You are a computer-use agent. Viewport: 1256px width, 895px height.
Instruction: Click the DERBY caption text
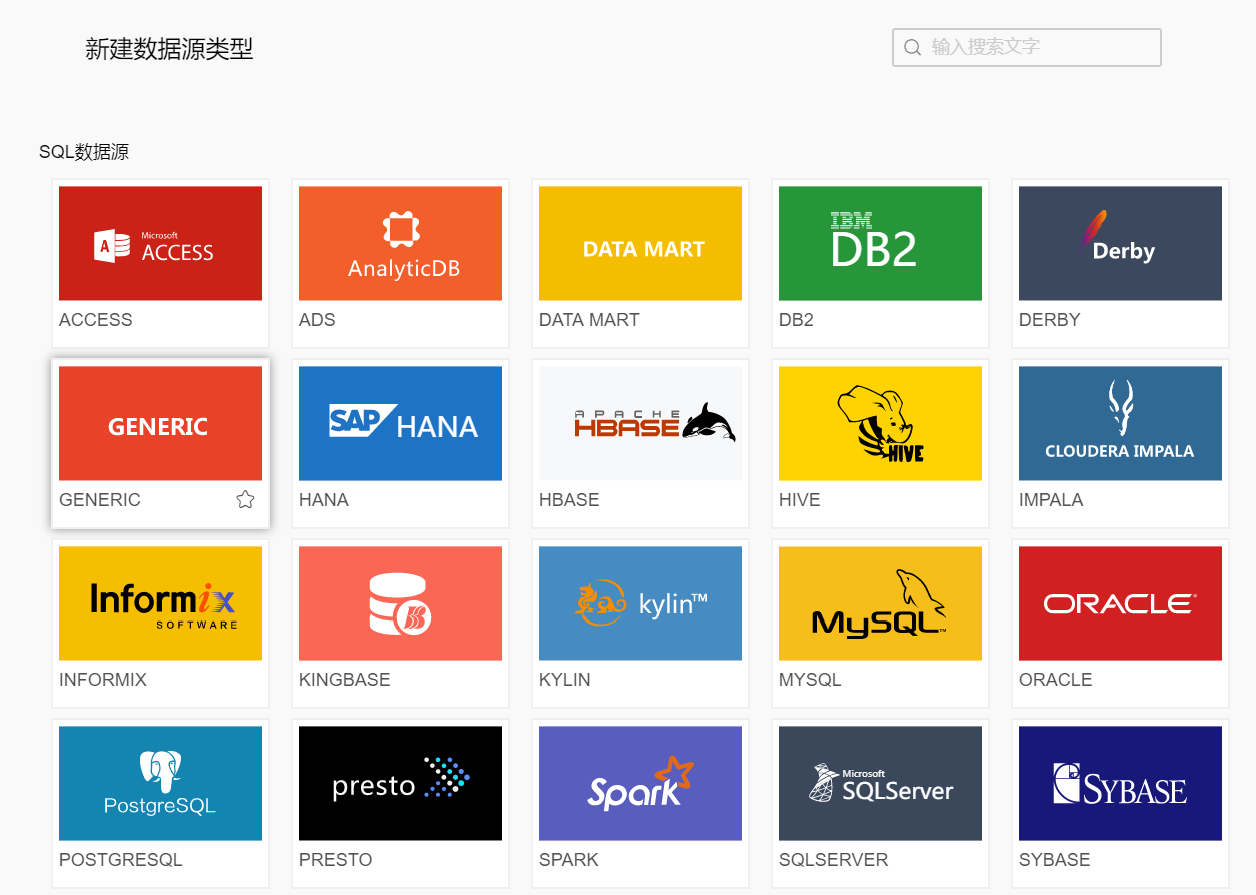pyautogui.click(x=1050, y=320)
